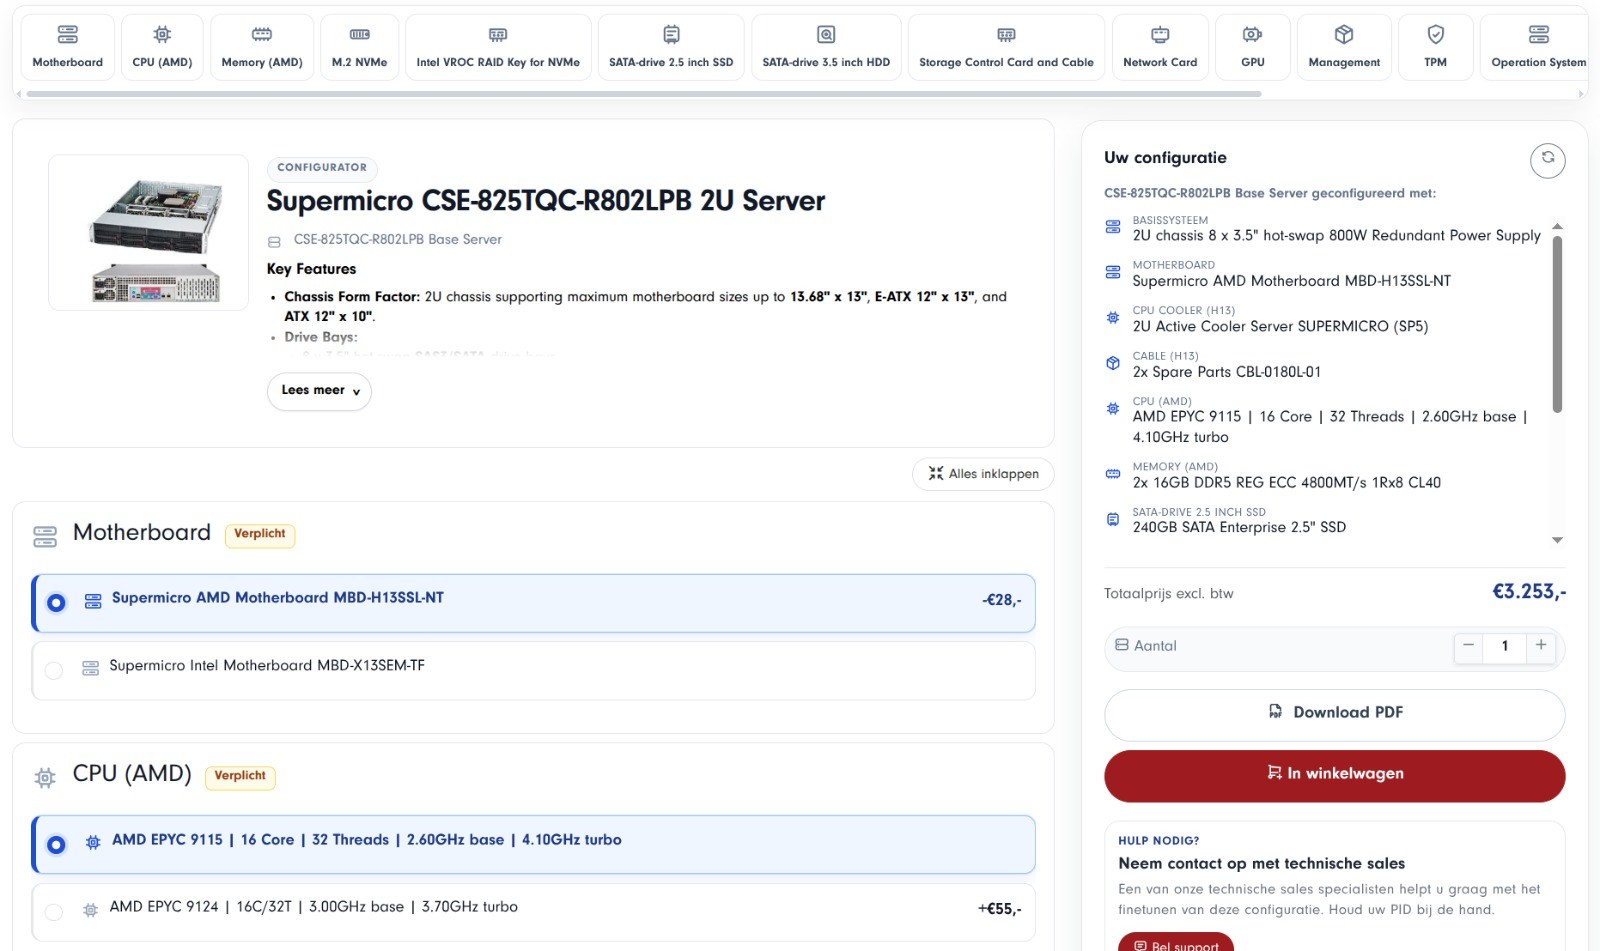Click the Storage Control Card and Cable icon
Screen dimensions: 1600x951
(1006, 35)
